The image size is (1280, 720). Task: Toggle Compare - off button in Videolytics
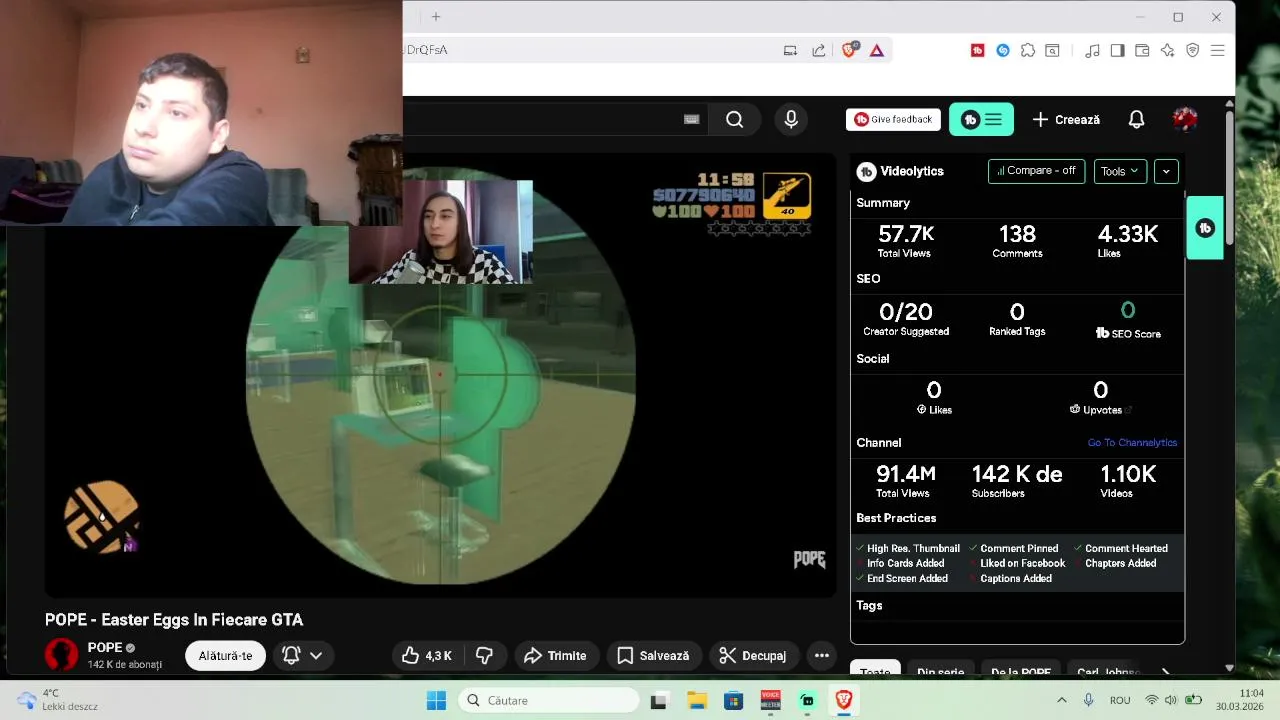[x=1036, y=171]
